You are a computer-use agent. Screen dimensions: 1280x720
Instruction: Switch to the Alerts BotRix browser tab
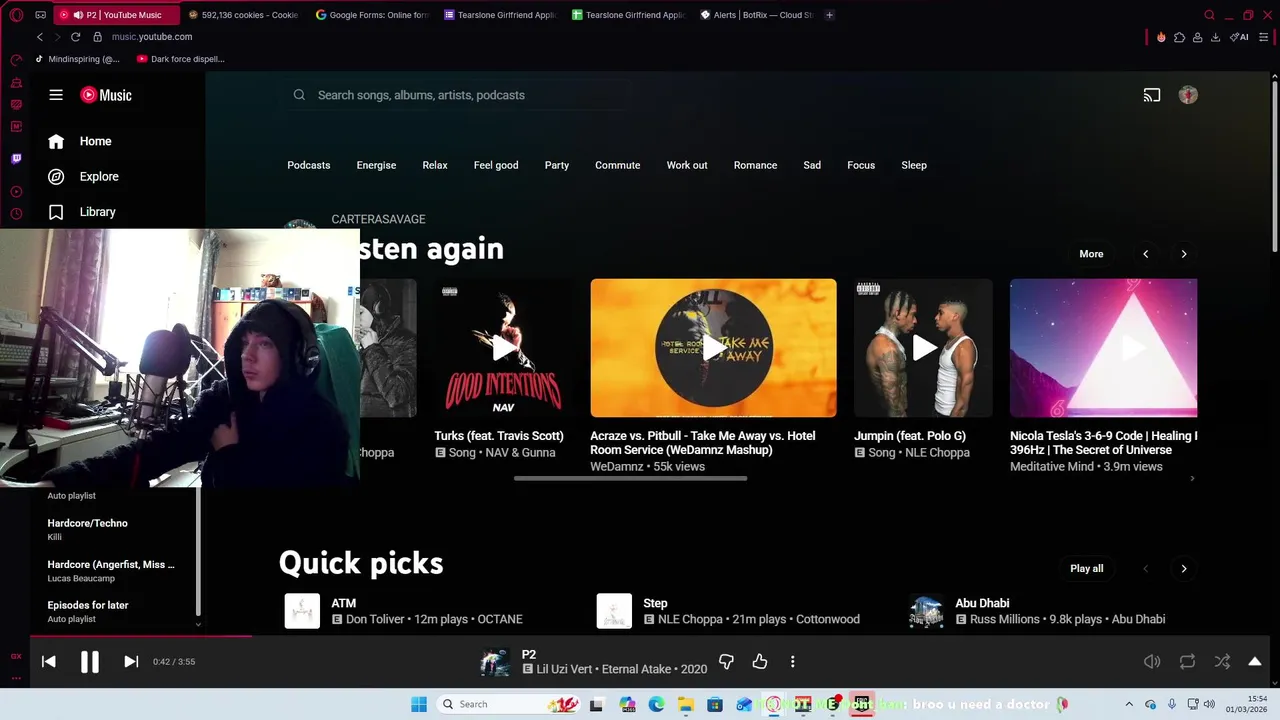[757, 15]
